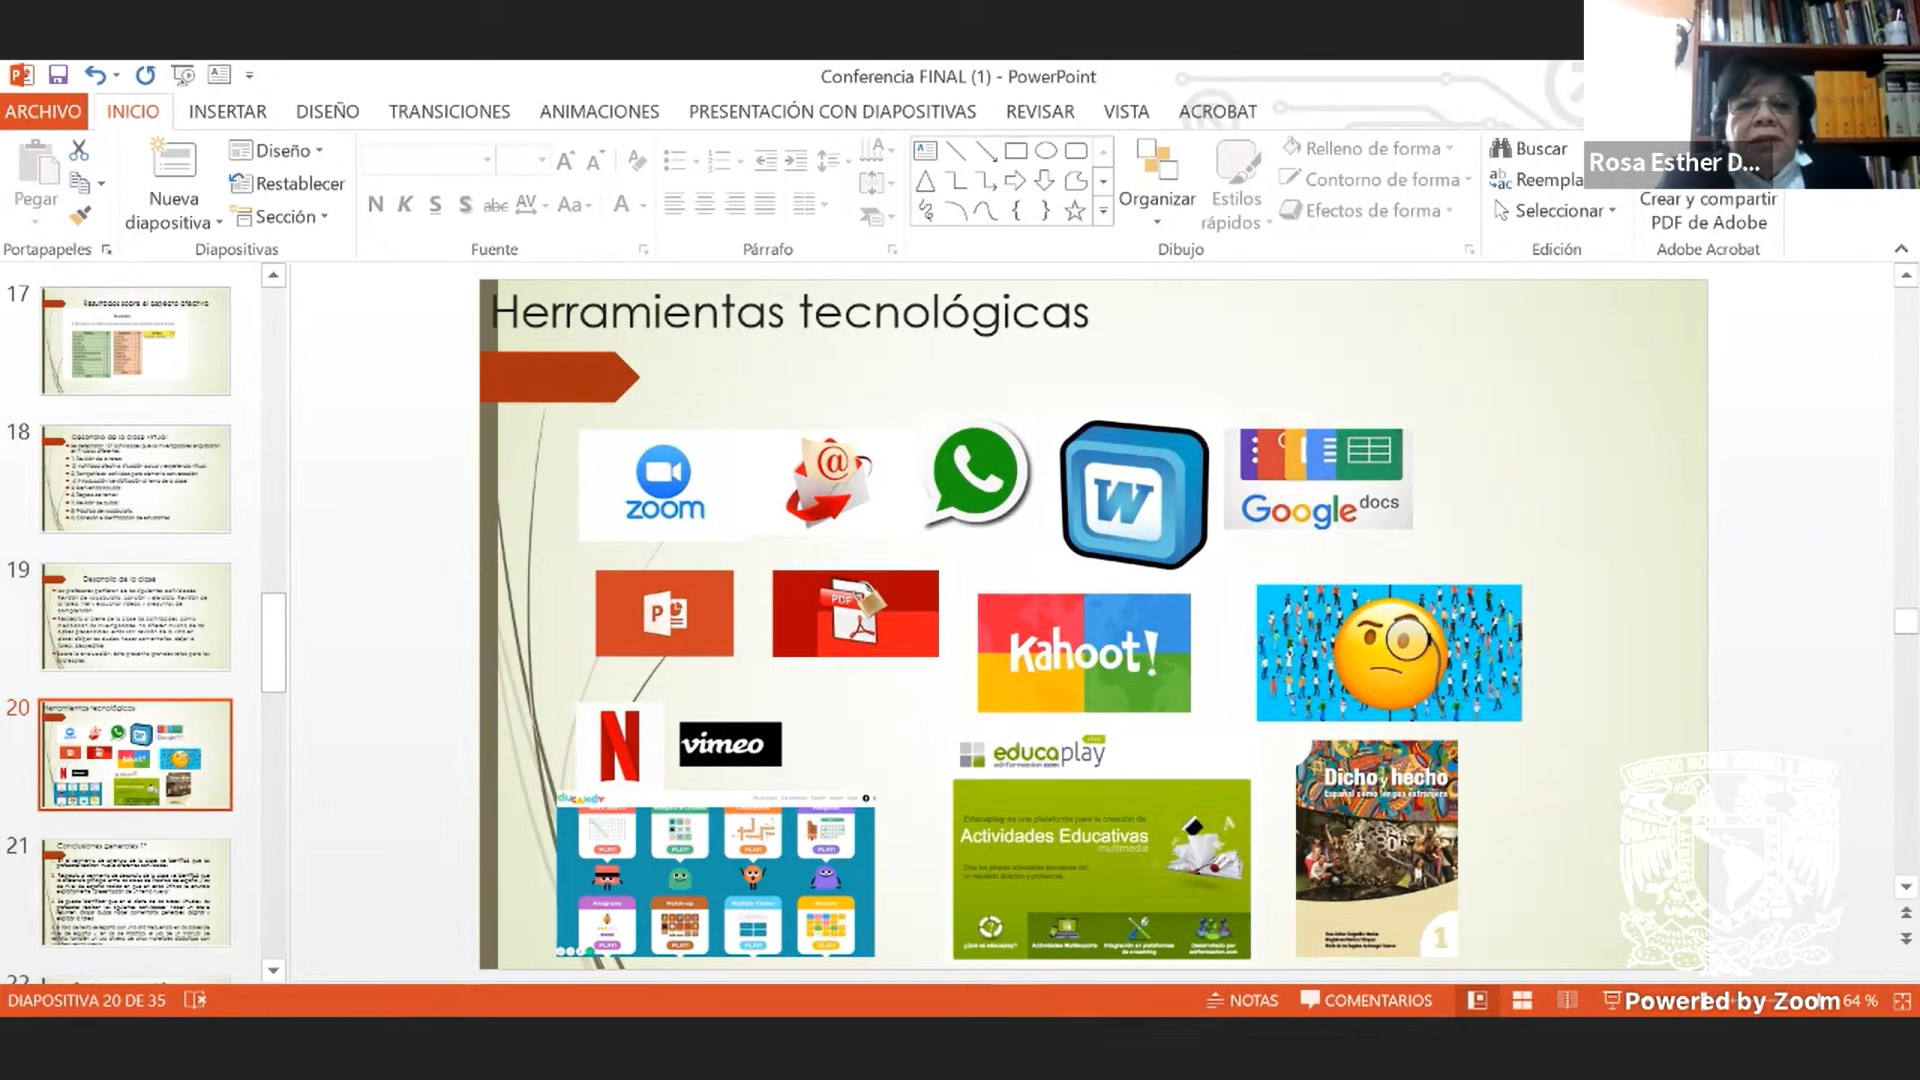Viewport: 1920px width, 1080px height.
Task: Click the Netflix N logo on slide
Action: pos(619,745)
